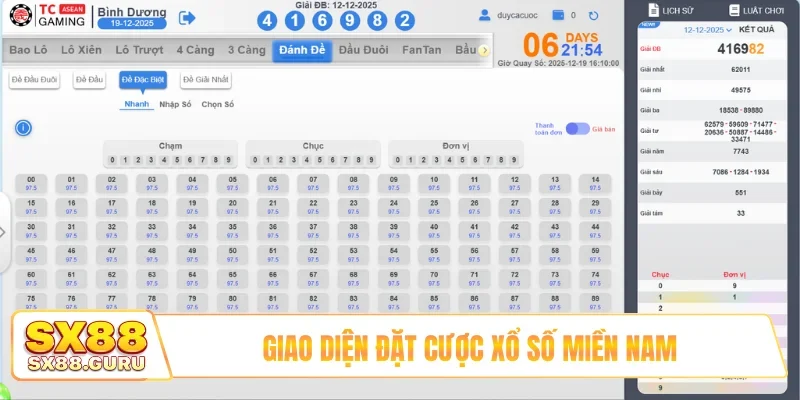Select digit 7 in the Chục filter

[x=345, y=160]
